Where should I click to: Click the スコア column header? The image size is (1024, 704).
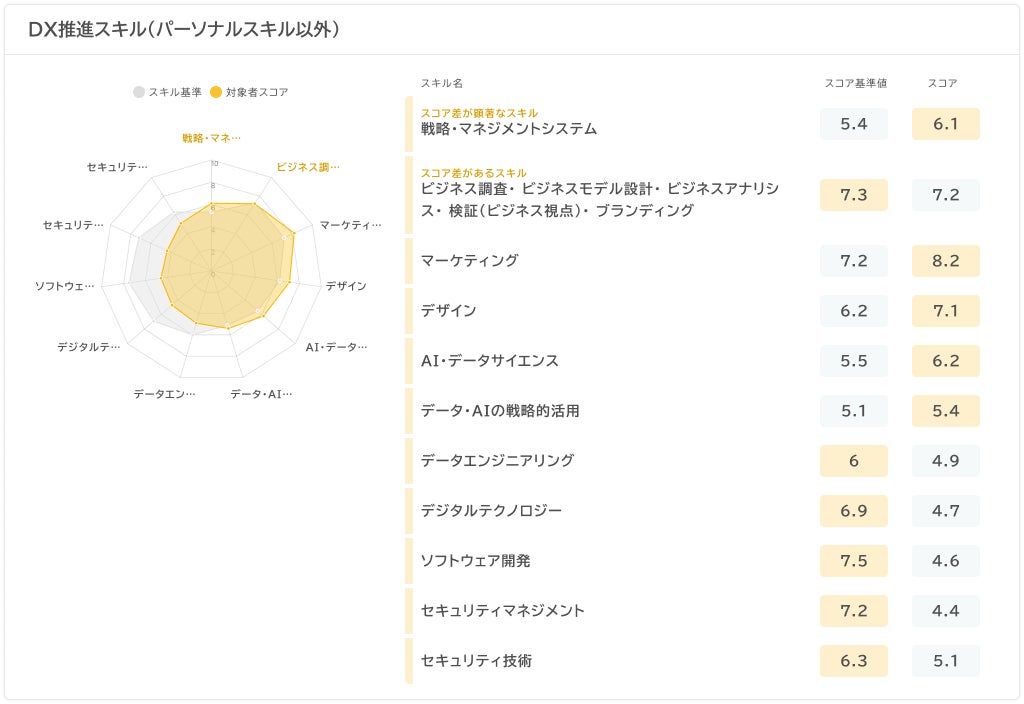tap(942, 83)
